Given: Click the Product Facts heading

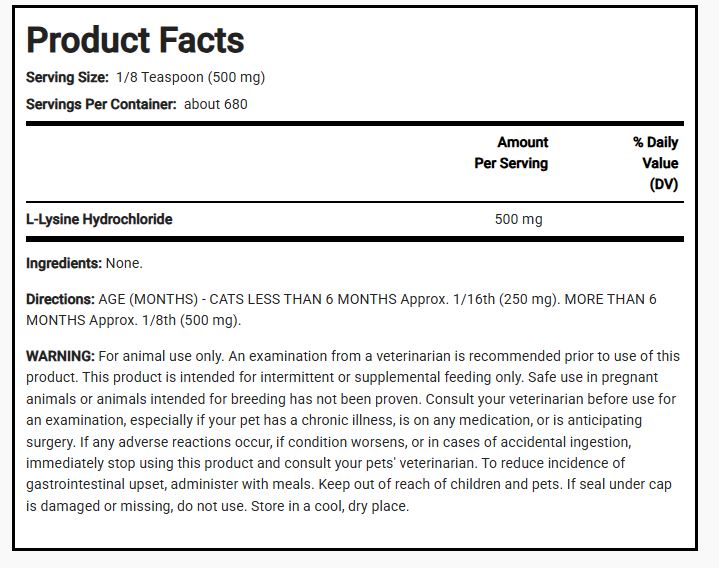Looking at the screenshot, I should pos(135,40).
